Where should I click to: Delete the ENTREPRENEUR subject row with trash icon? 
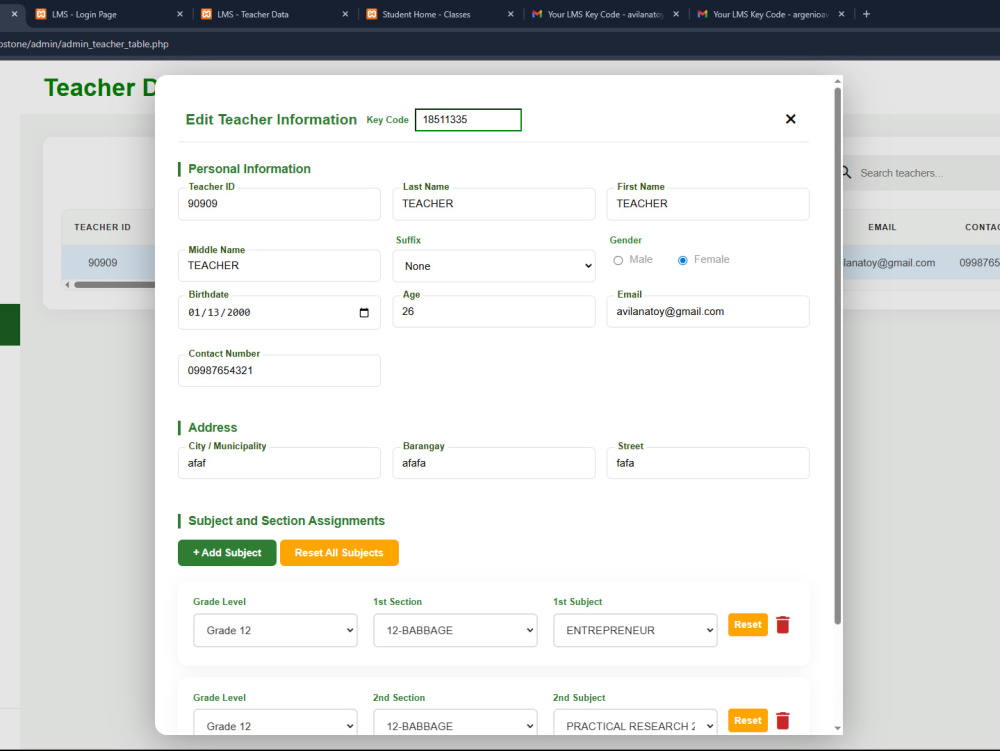click(783, 625)
